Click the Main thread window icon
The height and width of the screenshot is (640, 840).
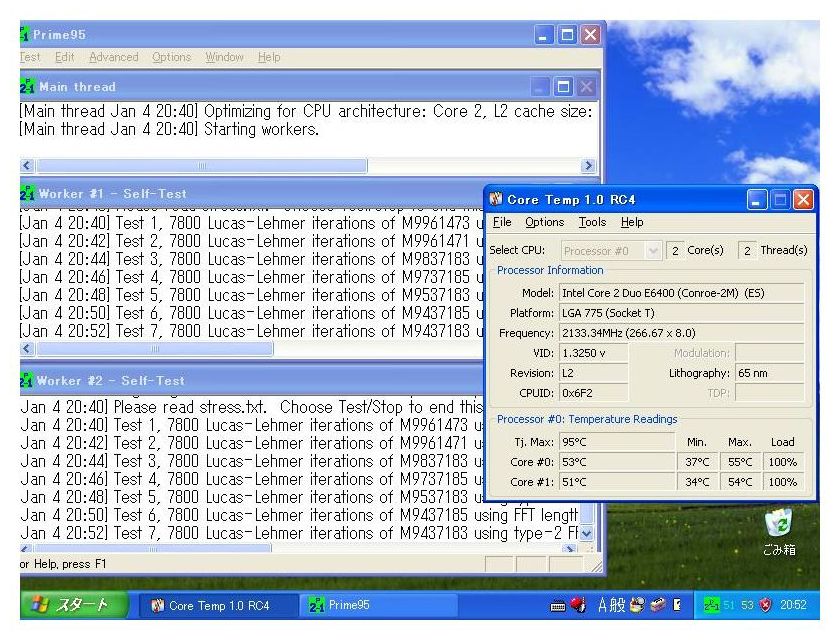pyautogui.click(x=27, y=86)
